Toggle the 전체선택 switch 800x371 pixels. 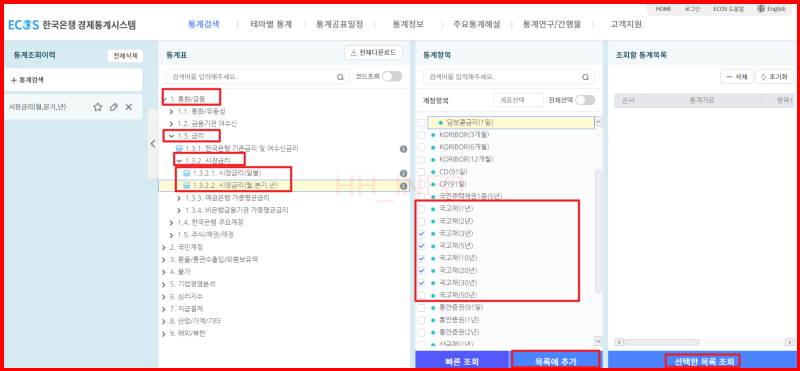pyautogui.click(x=585, y=100)
